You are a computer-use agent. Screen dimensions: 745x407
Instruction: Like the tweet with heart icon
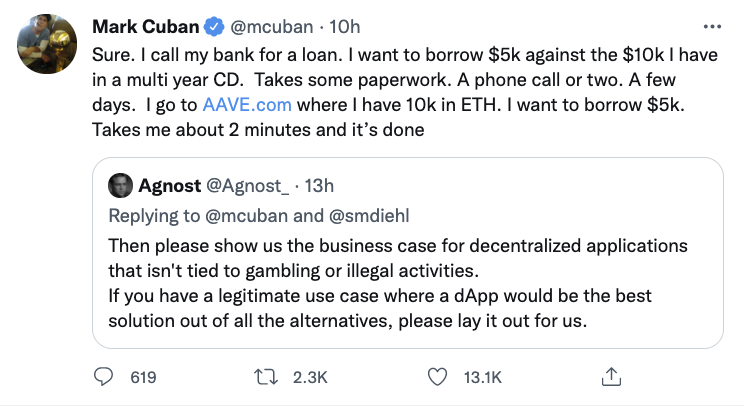pos(437,377)
